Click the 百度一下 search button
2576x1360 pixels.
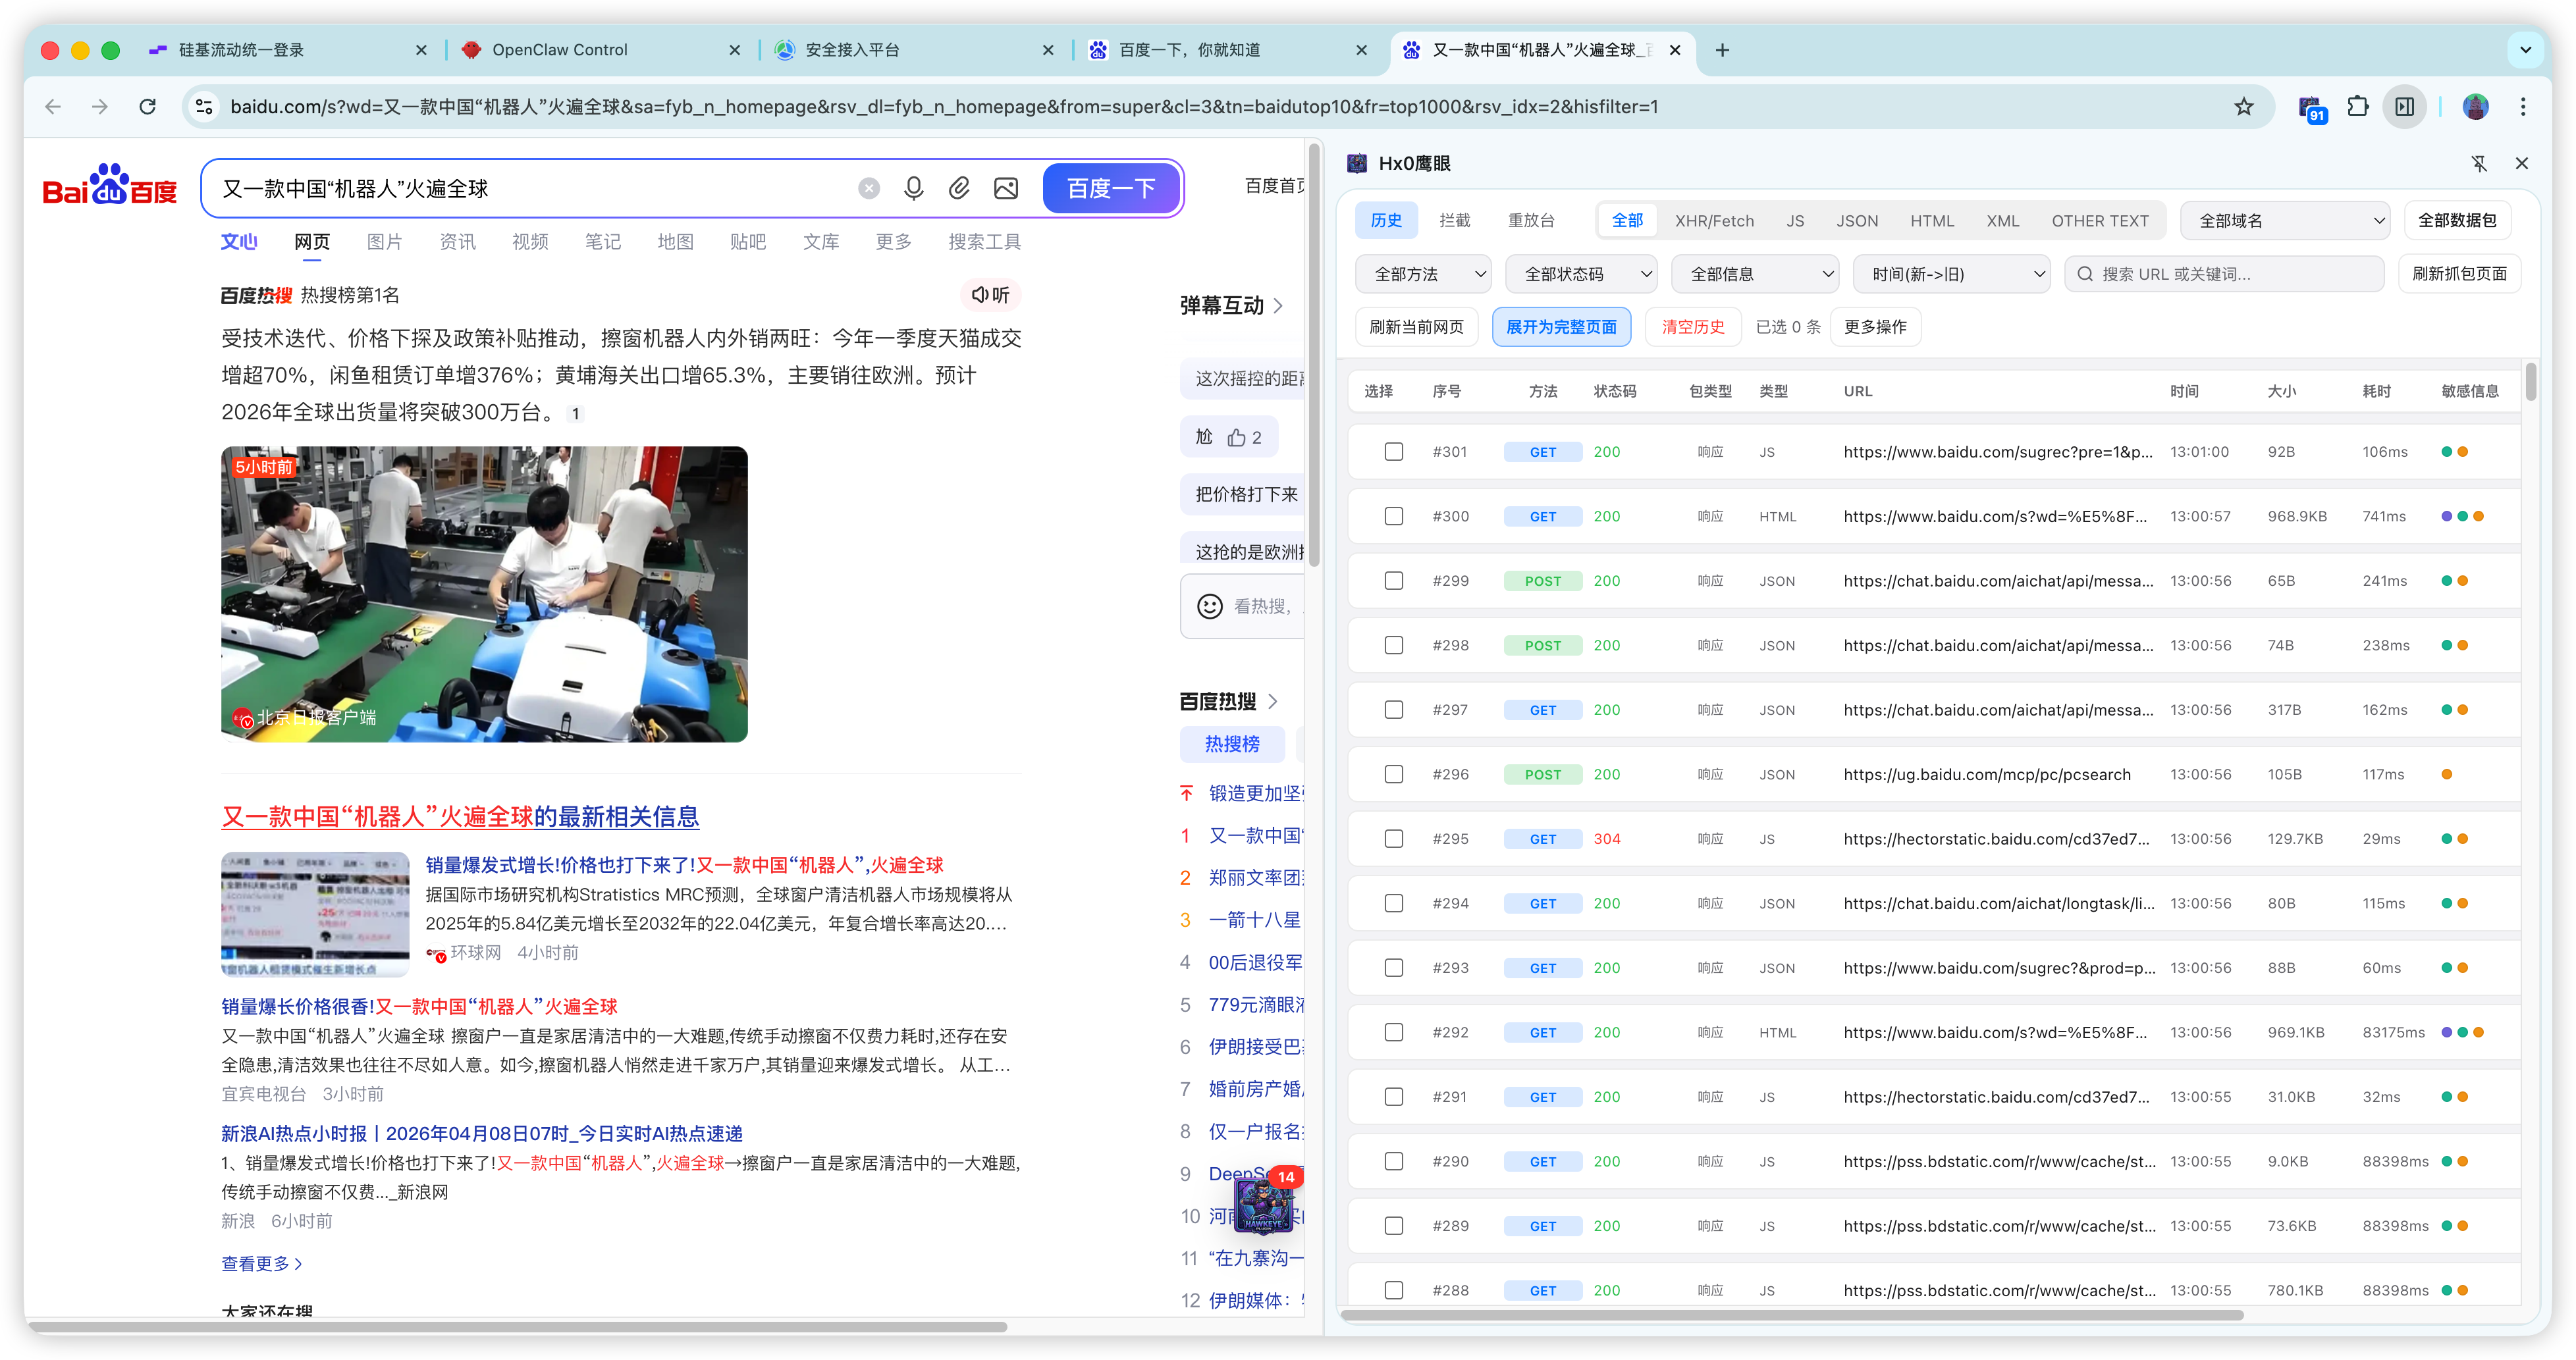[1111, 189]
